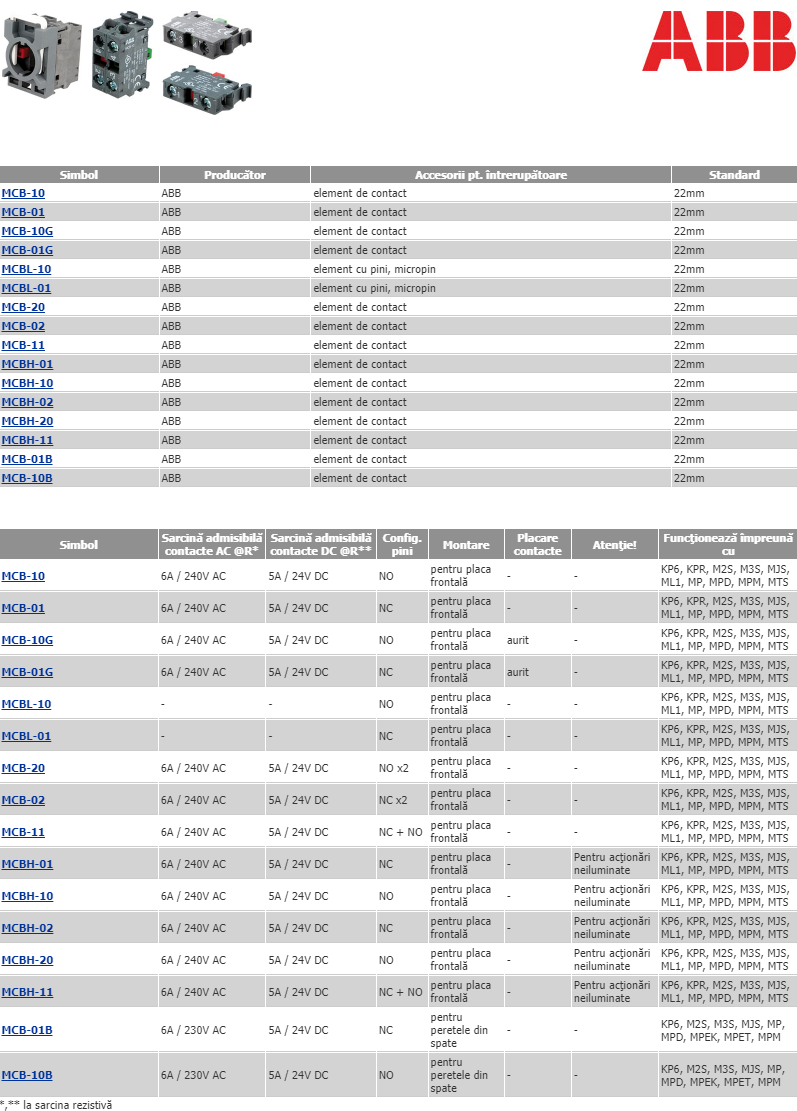Open MCB-01G link in the Producător table
The height and width of the screenshot is (1111, 797).
27,250
